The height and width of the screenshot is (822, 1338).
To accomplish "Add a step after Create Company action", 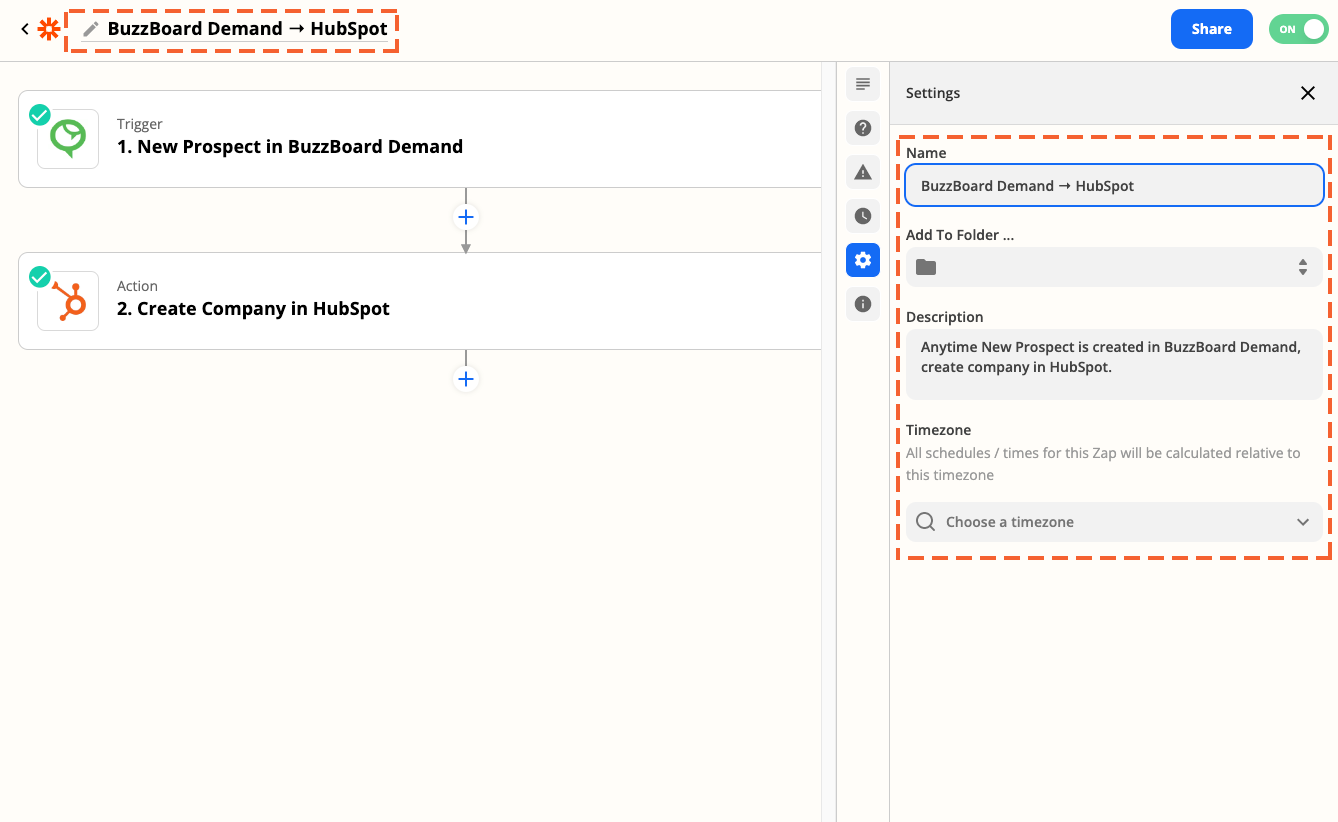I will [465, 379].
